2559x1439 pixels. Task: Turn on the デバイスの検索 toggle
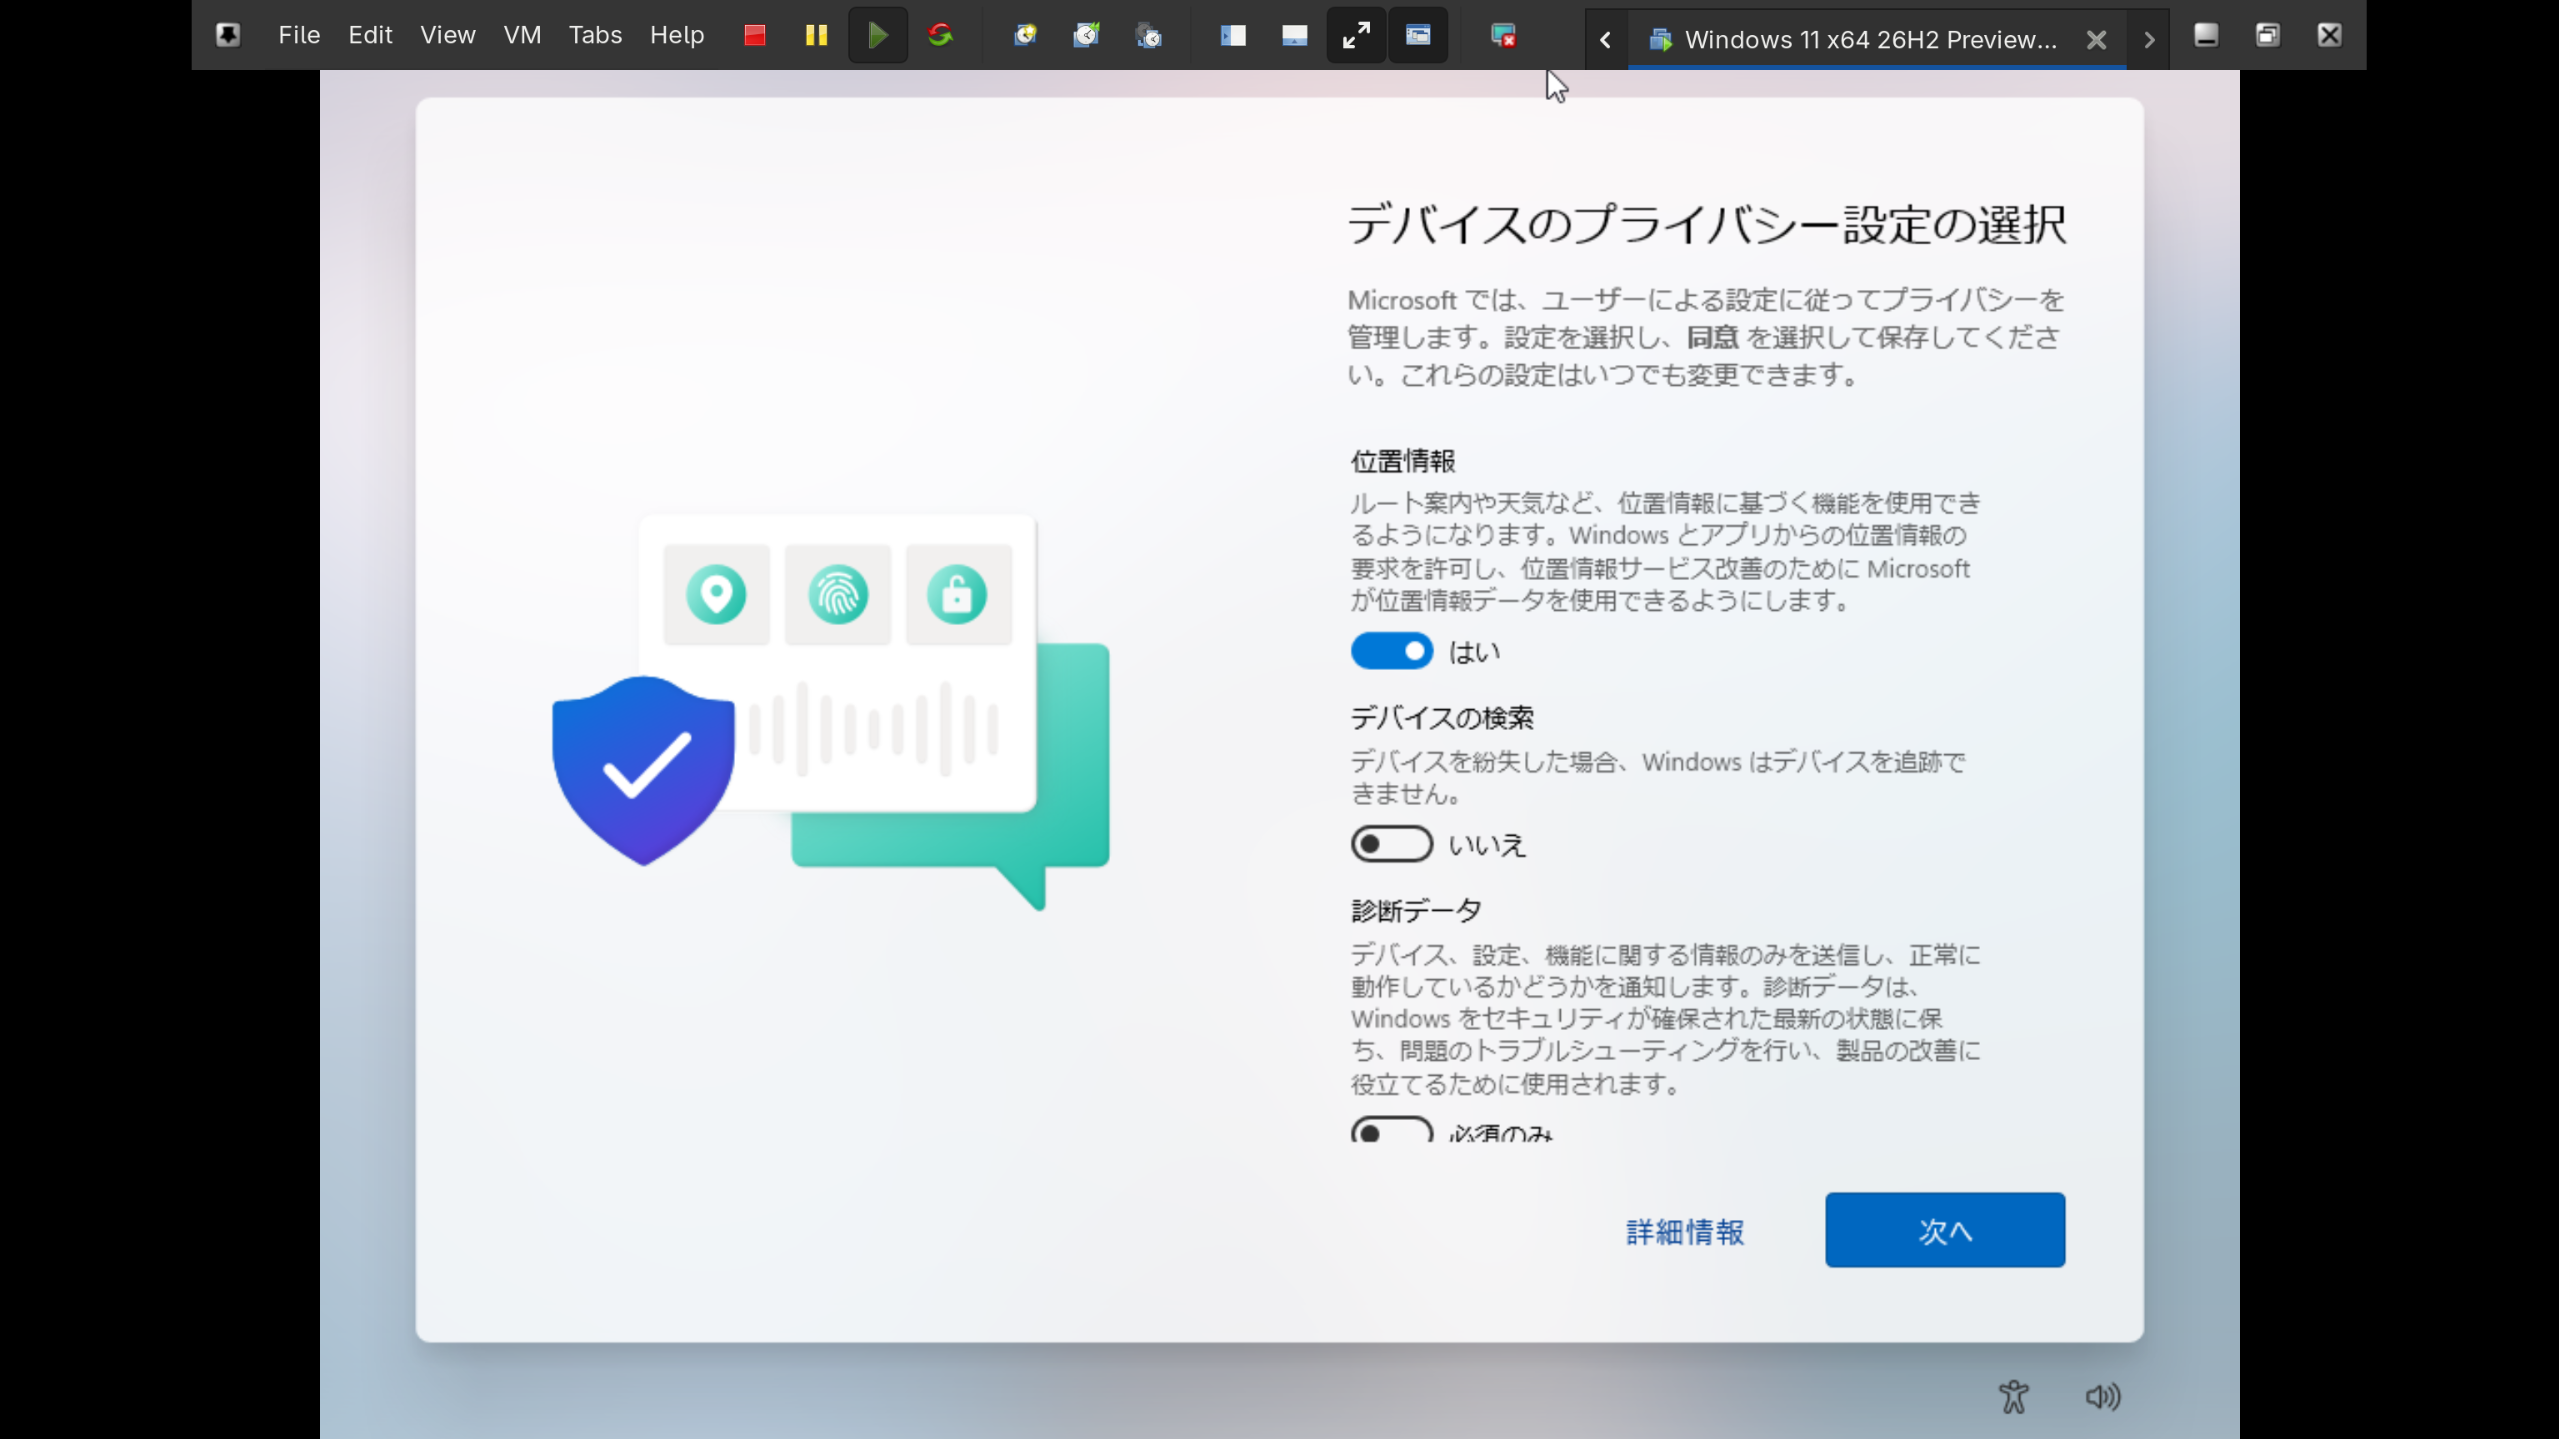pos(1391,844)
